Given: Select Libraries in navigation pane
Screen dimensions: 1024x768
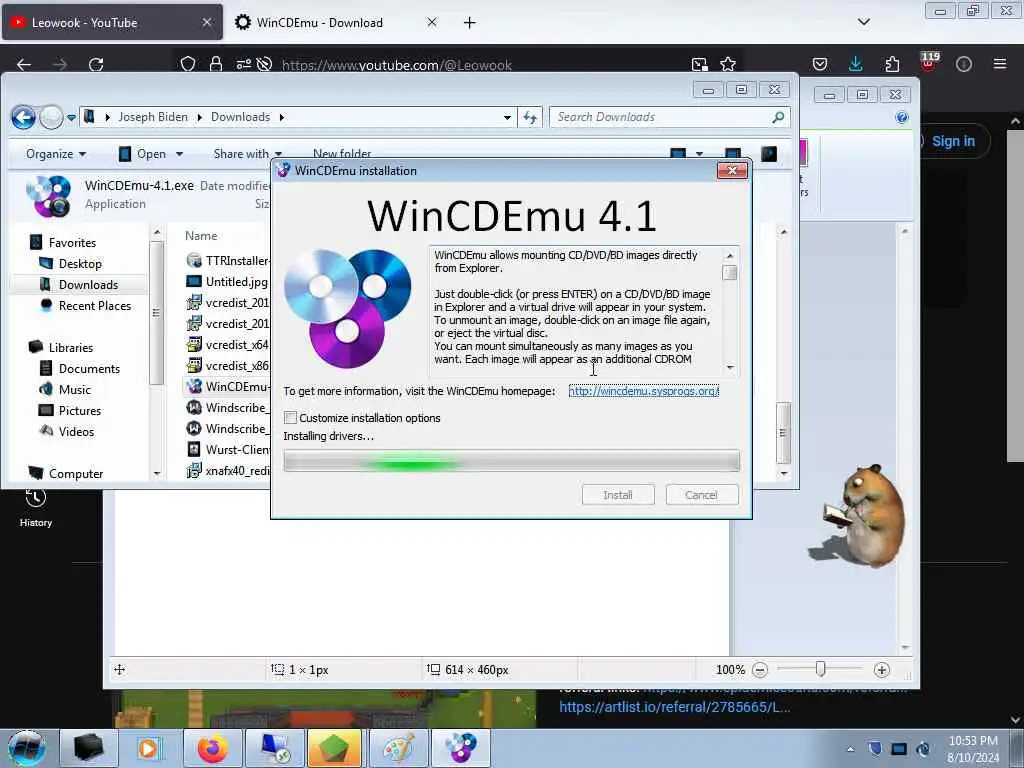Looking at the screenshot, I should click(x=71, y=347).
